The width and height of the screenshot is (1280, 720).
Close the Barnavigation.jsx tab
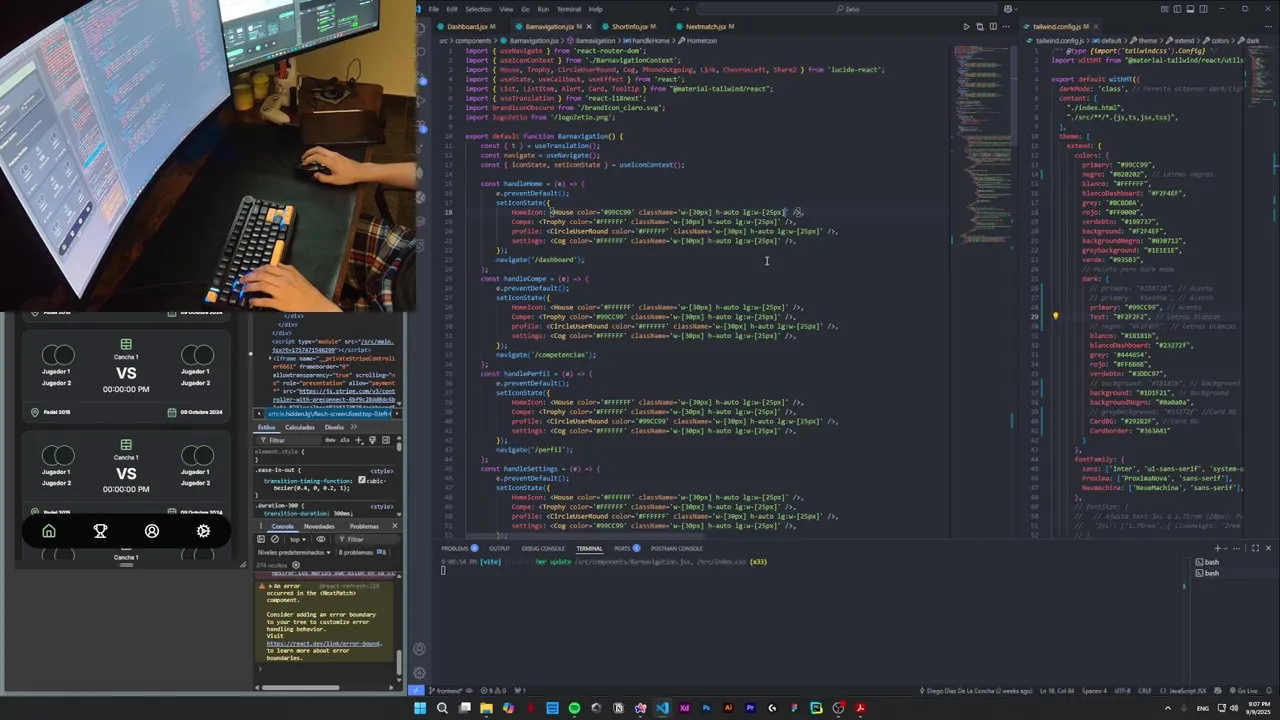[589, 26]
